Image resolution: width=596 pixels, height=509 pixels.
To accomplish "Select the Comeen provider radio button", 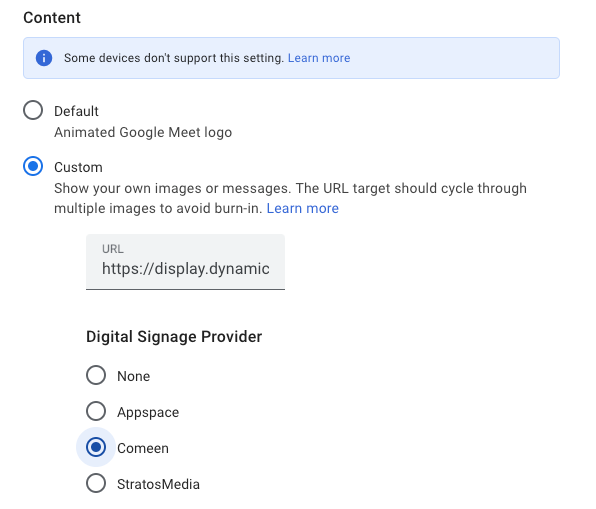I will [x=96, y=447].
